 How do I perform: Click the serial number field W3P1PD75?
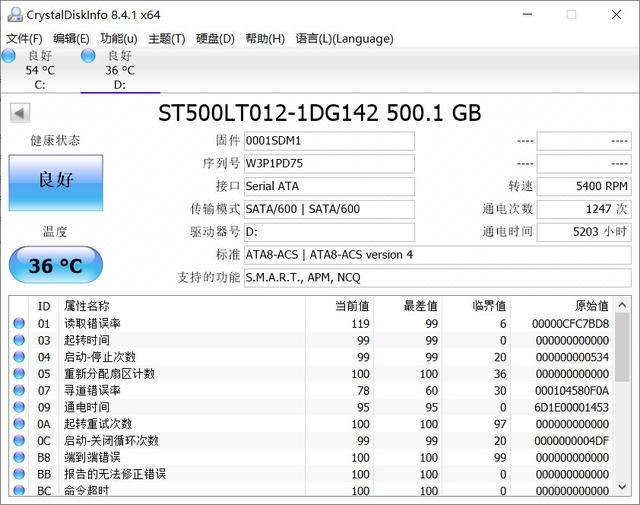click(329, 163)
